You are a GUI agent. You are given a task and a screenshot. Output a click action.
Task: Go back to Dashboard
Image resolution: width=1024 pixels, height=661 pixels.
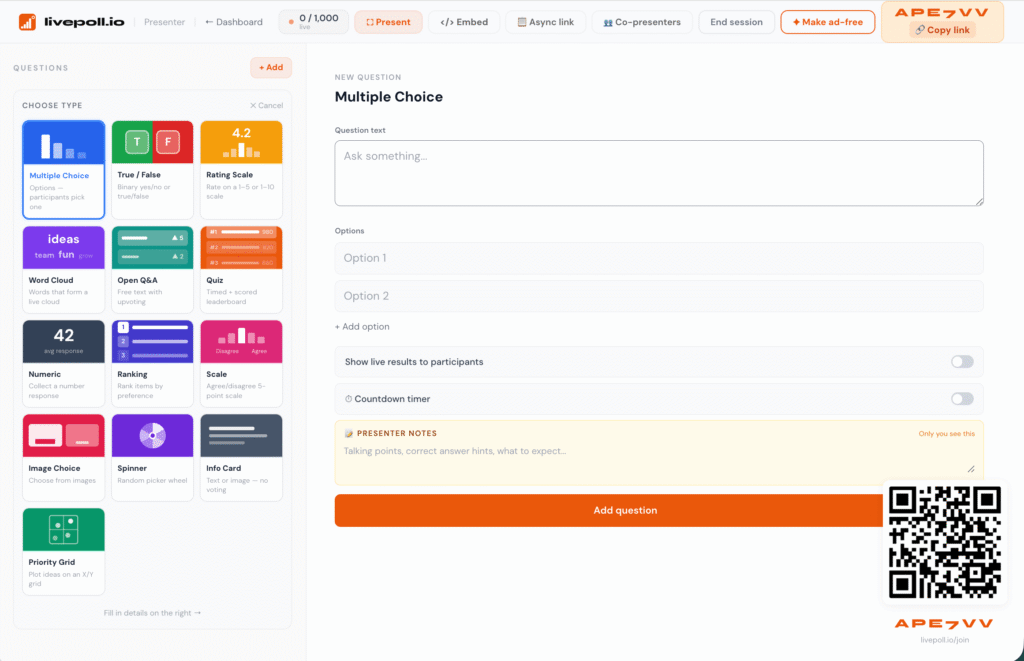click(234, 22)
